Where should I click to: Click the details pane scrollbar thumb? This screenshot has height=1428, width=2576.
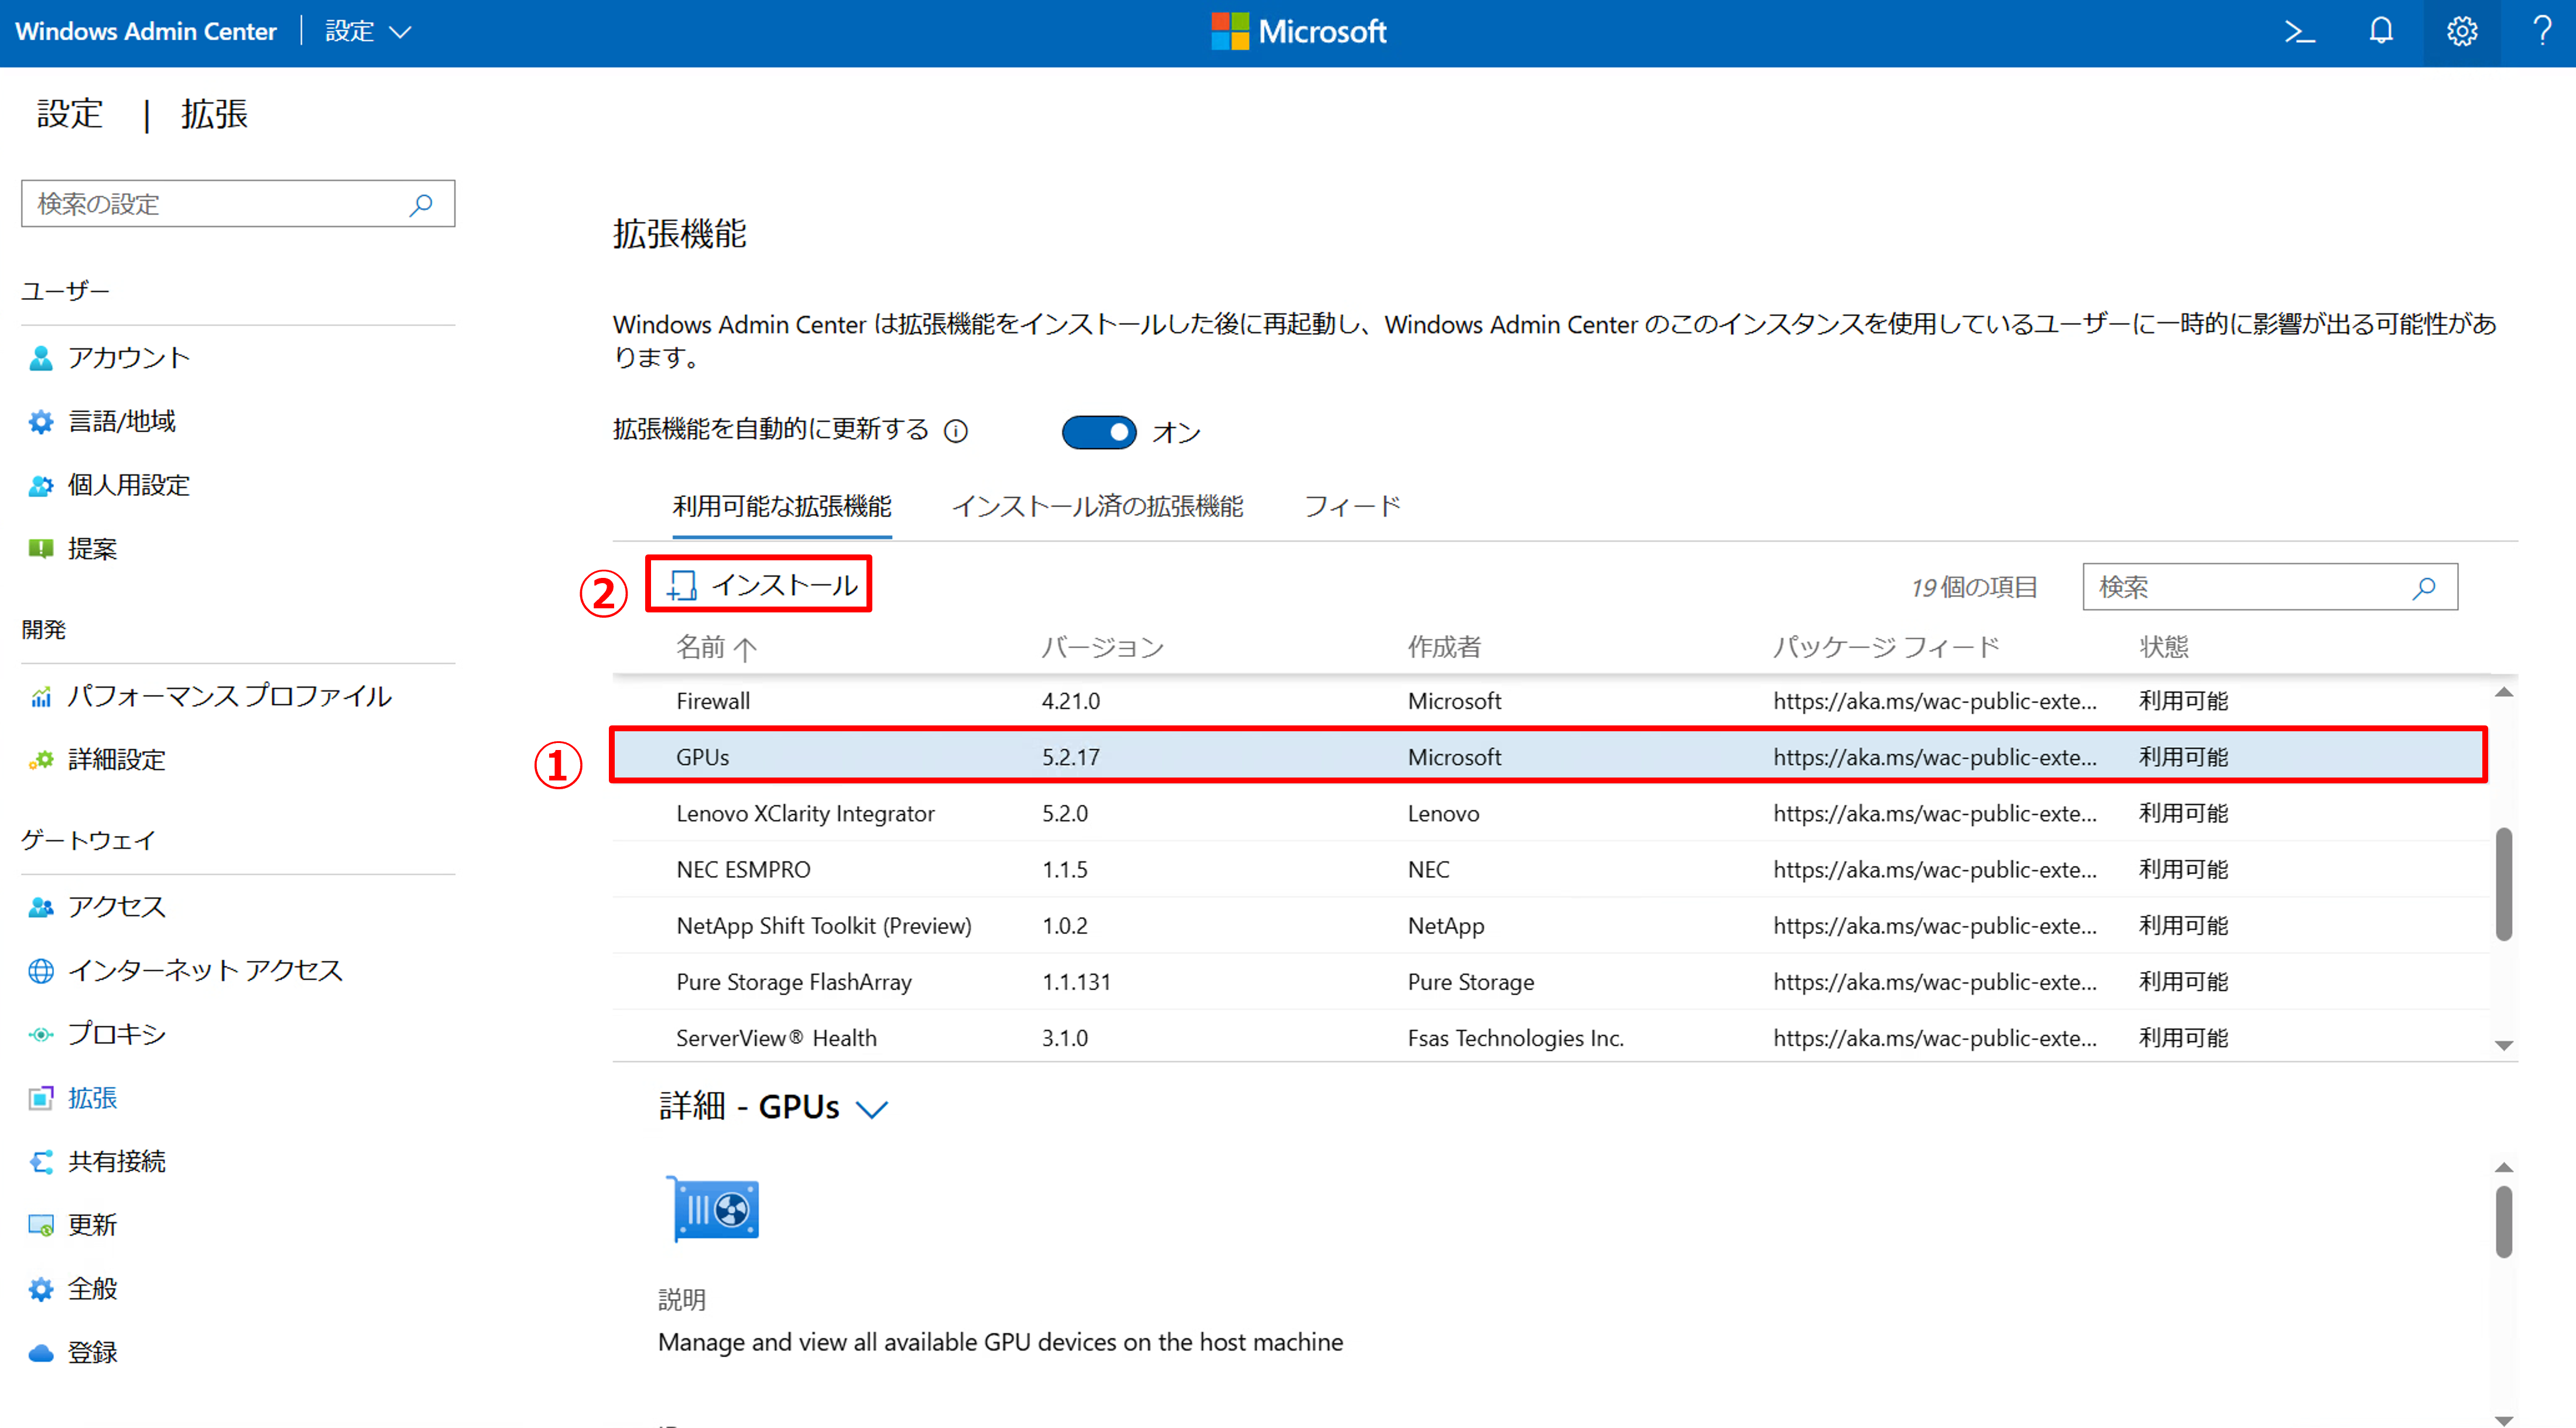(2503, 1221)
